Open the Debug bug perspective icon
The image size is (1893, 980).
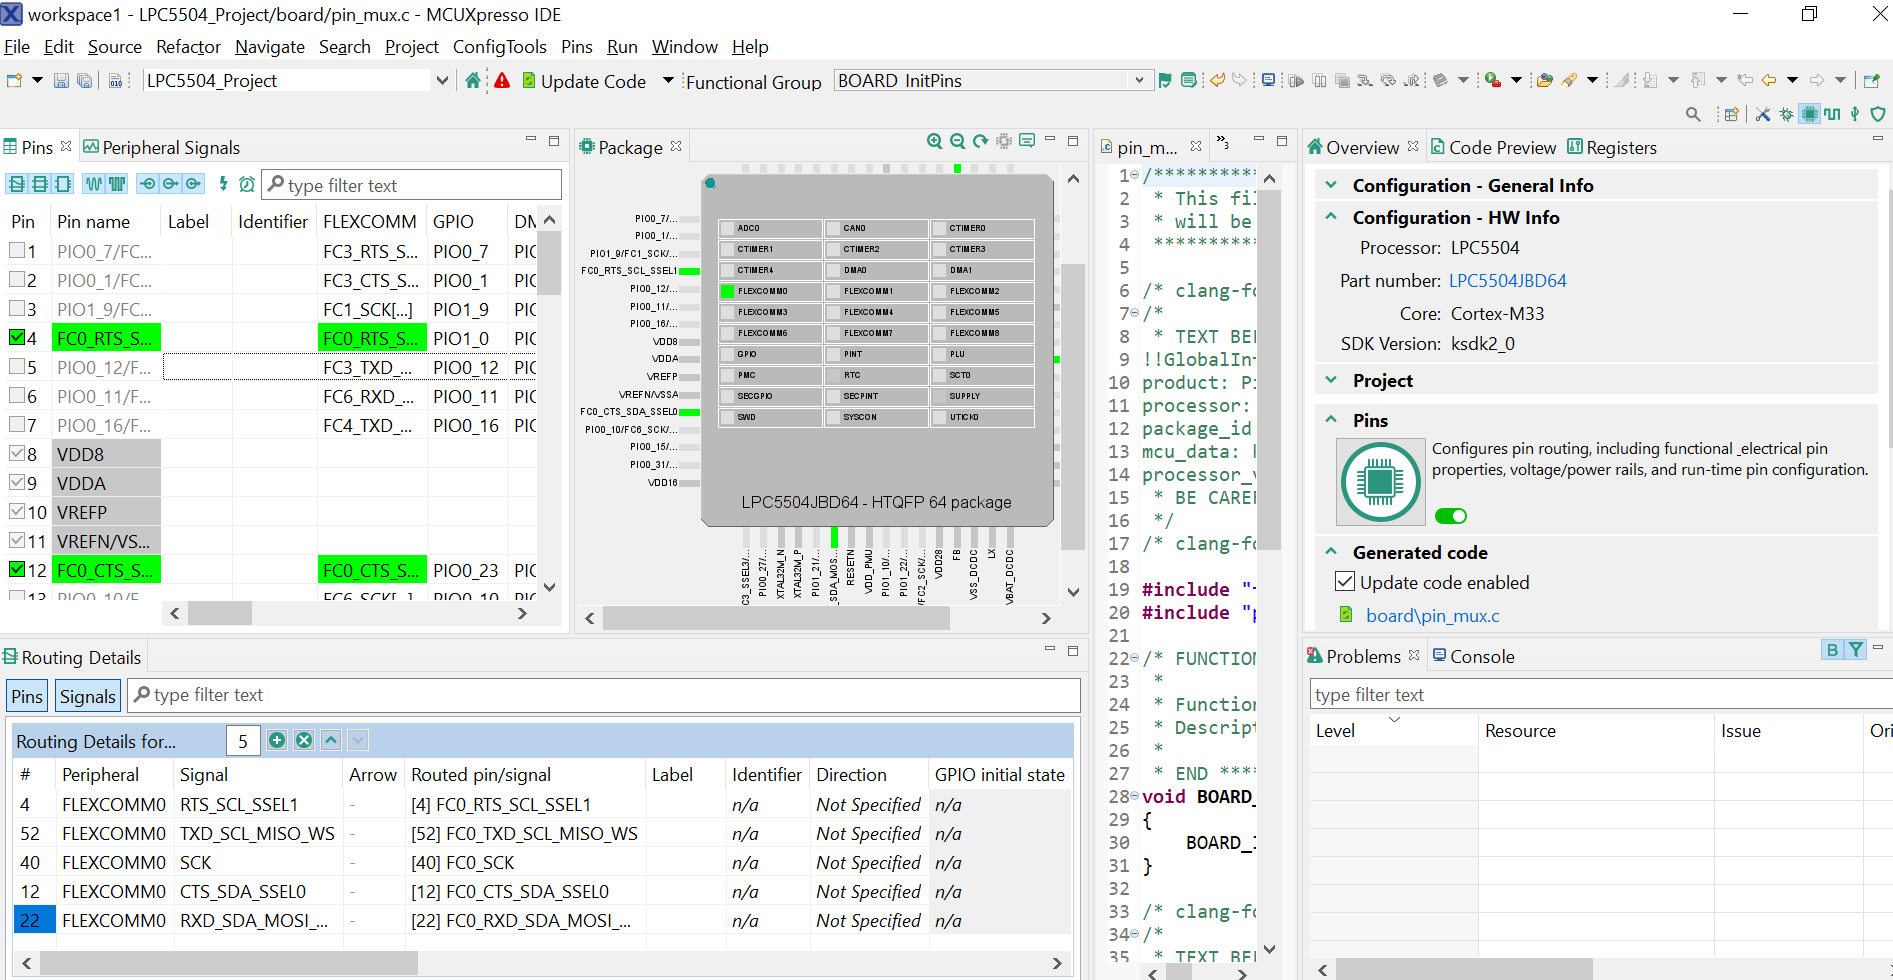(x=1786, y=114)
